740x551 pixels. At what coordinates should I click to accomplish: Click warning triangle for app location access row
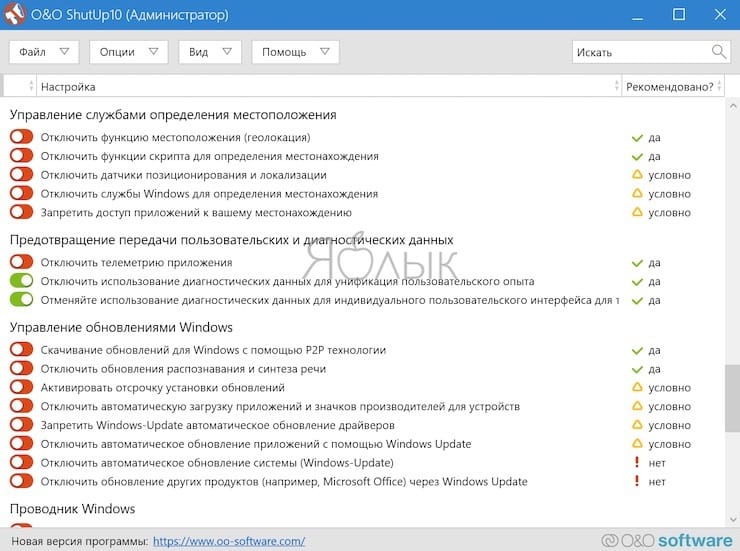click(x=637, y=212)
